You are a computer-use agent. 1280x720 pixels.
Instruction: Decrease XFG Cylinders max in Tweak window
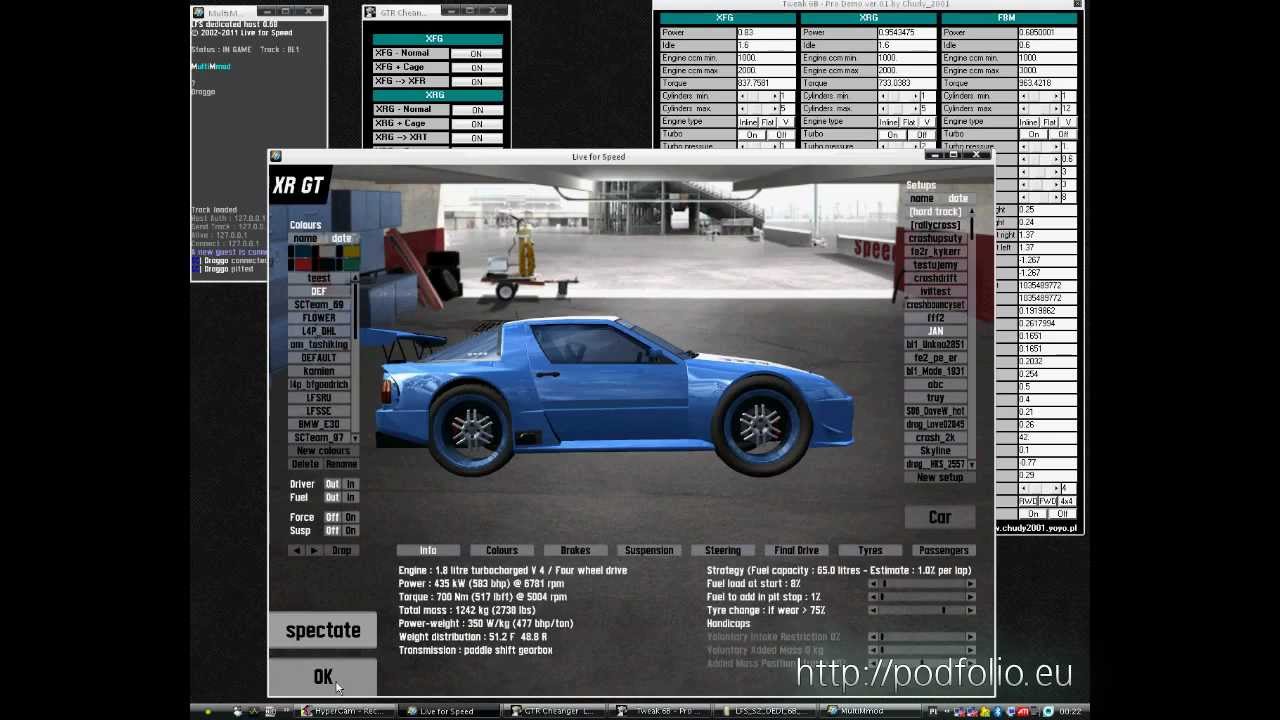click(742, 108)
